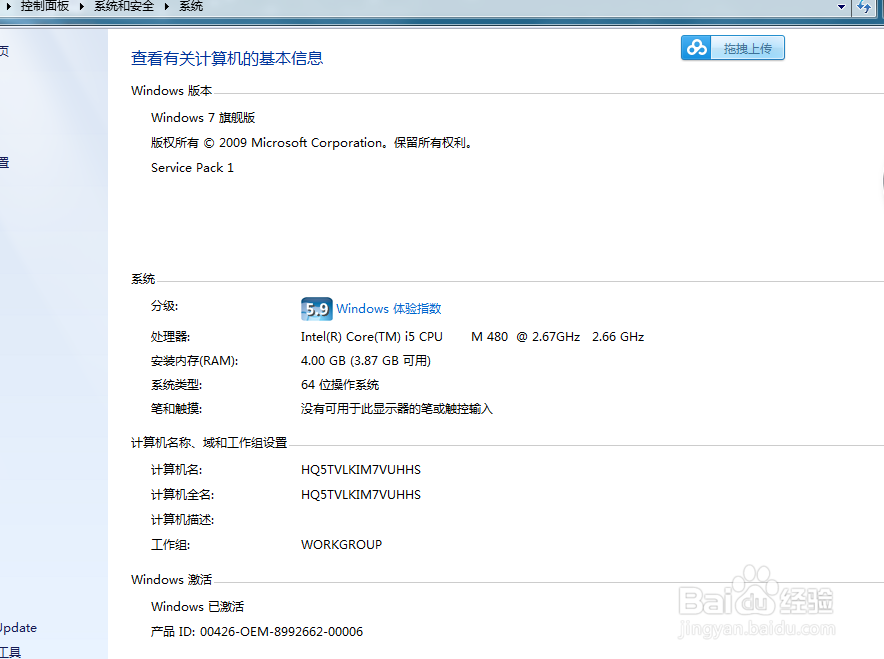Click the Intel Core i5 processor value
This screenshot has width=884, height=659.
pos(472,337)
